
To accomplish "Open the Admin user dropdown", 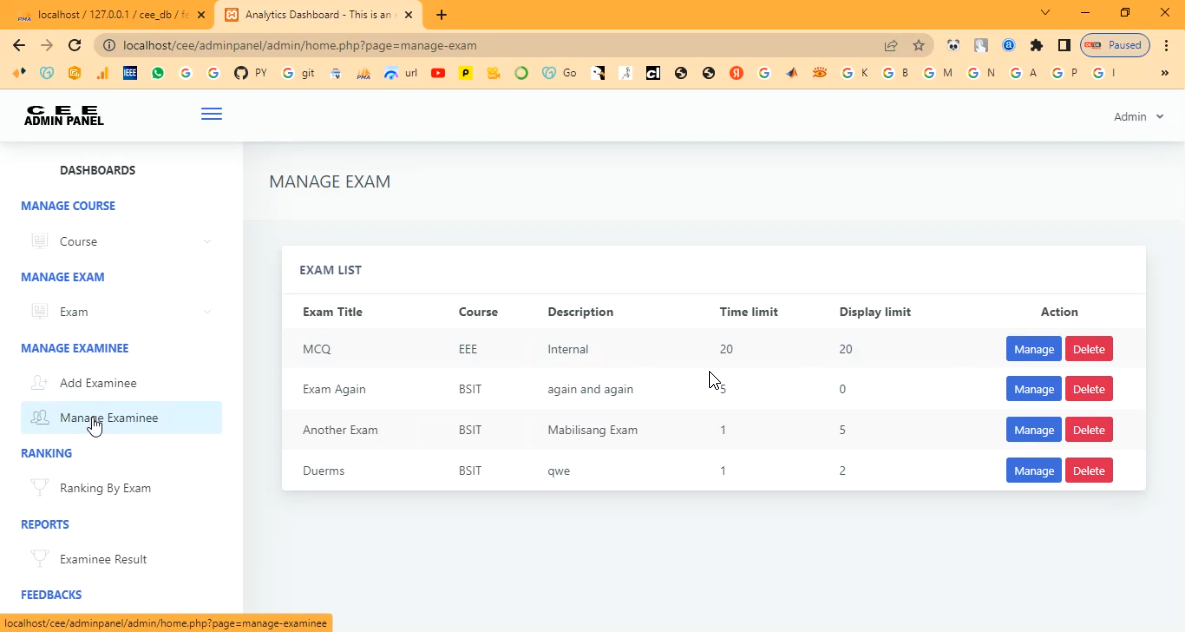I will pyautogui.click(x=1138, y=117).
